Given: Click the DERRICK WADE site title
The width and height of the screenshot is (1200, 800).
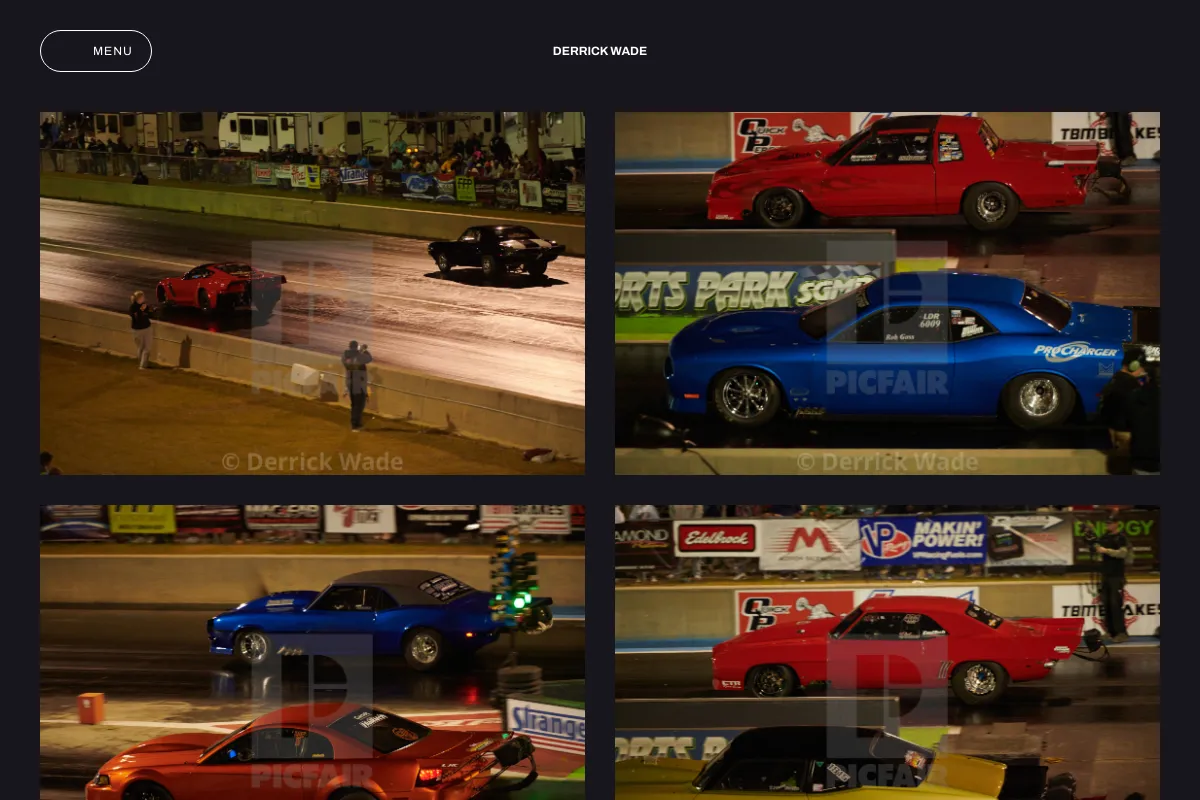Looking at the screenshot, I should pos(600,51).
